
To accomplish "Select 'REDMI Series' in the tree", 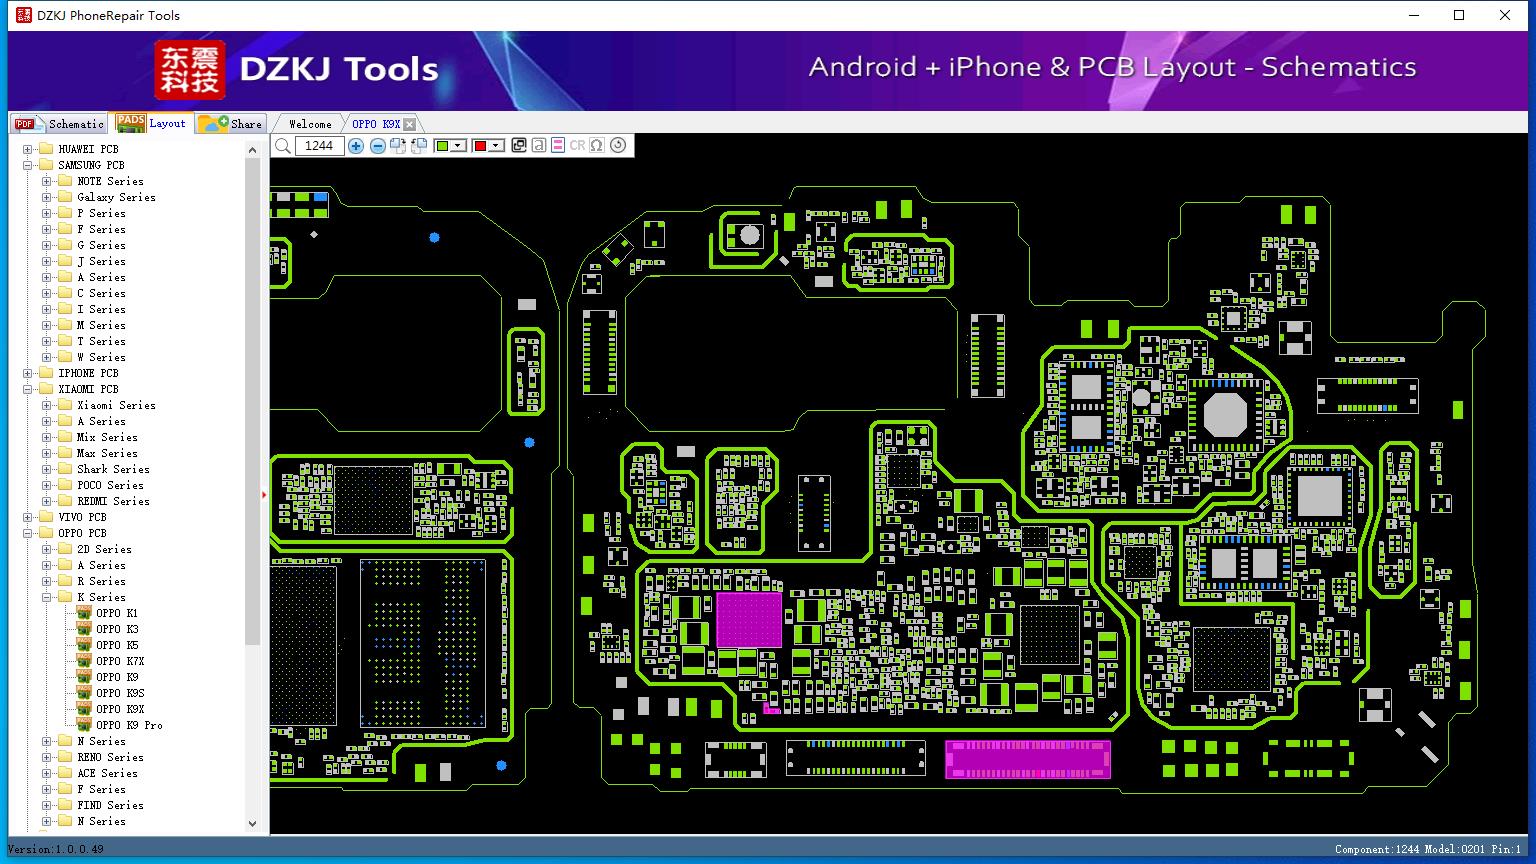I will point(113,501).
